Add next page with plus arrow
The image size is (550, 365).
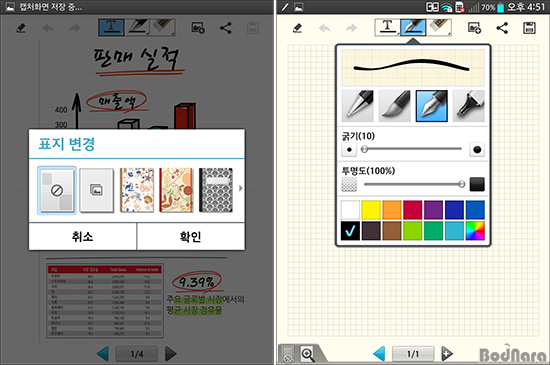(447, 354)
